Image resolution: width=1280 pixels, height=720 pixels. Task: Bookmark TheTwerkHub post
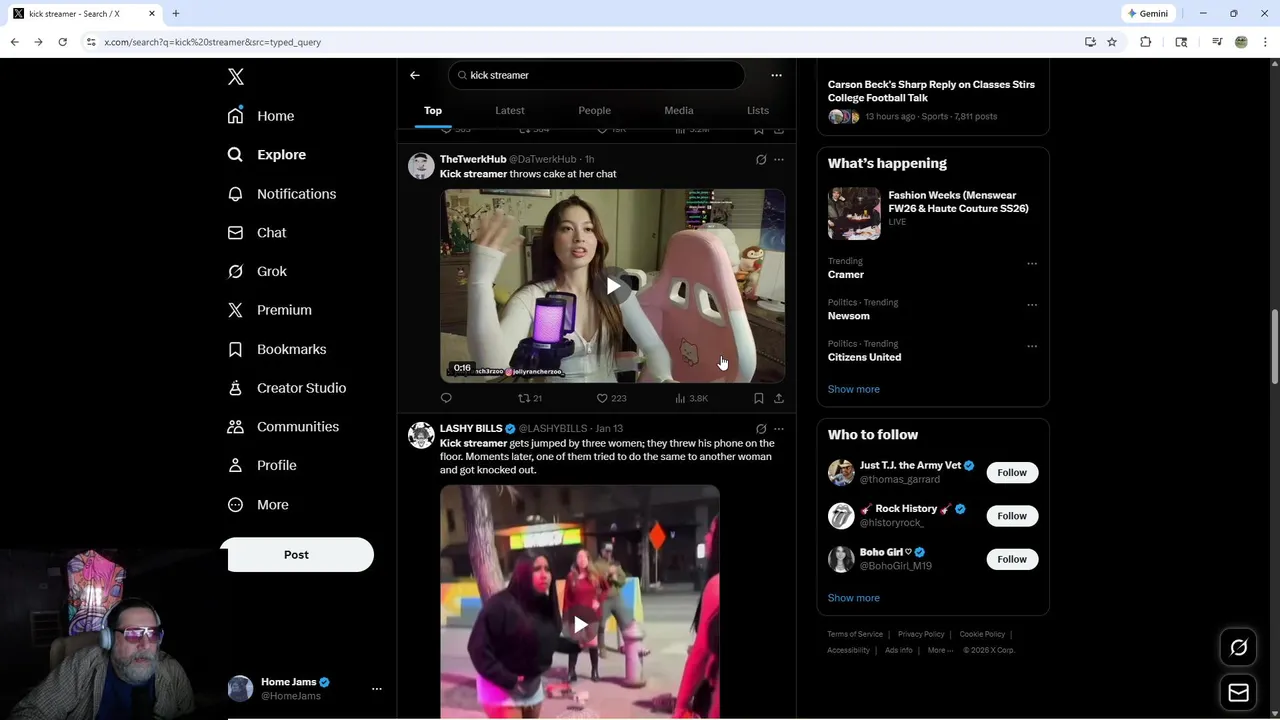(759, 398)
